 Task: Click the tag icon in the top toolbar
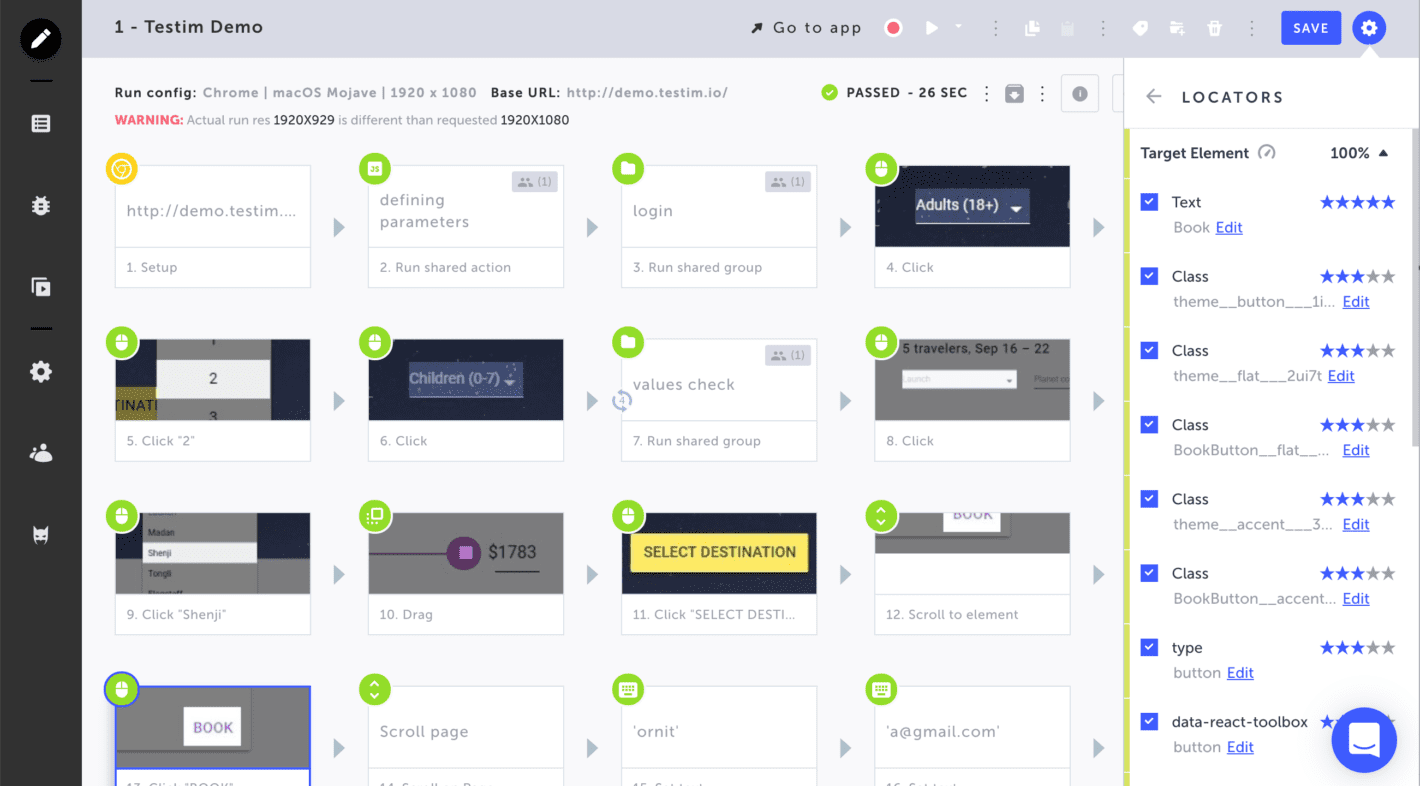tap(1140, 29)
